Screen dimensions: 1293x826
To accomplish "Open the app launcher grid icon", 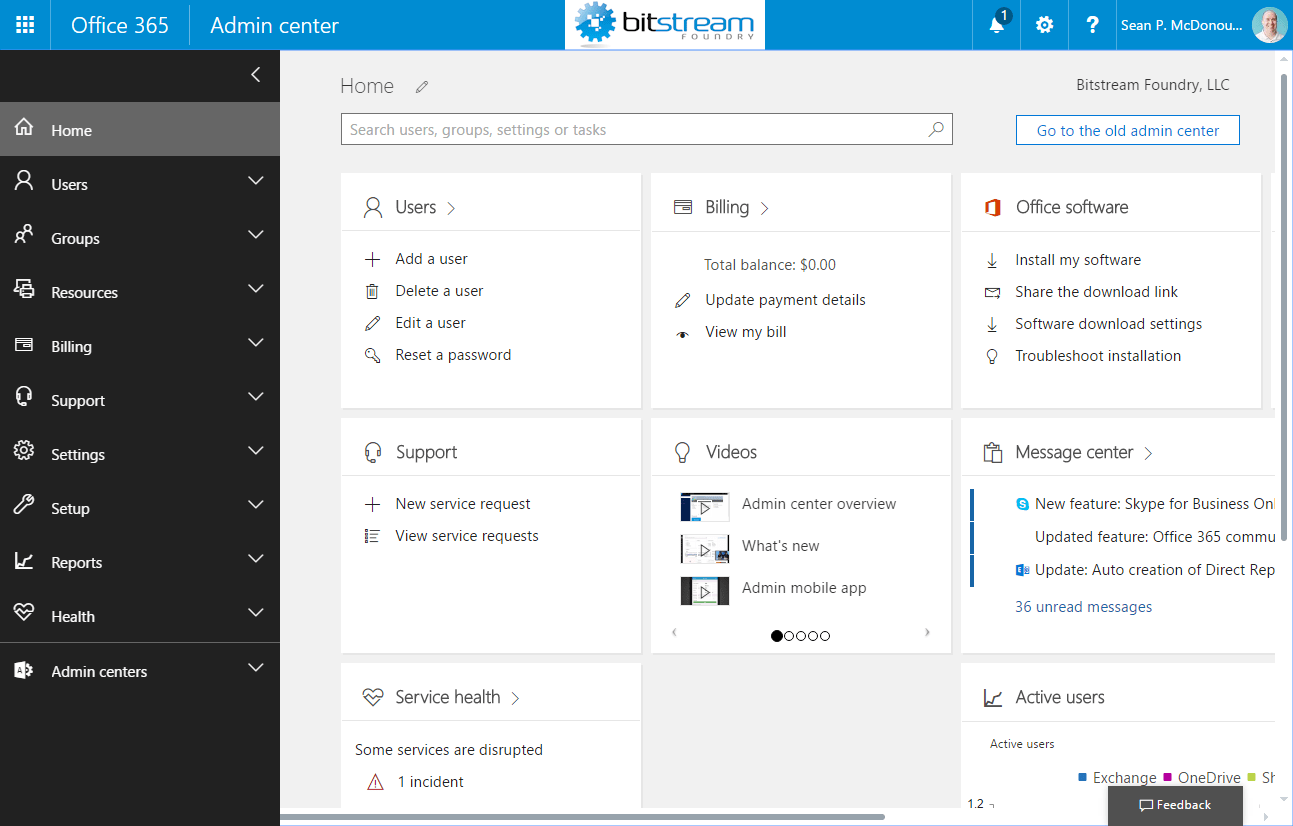I will click(25, 24).
